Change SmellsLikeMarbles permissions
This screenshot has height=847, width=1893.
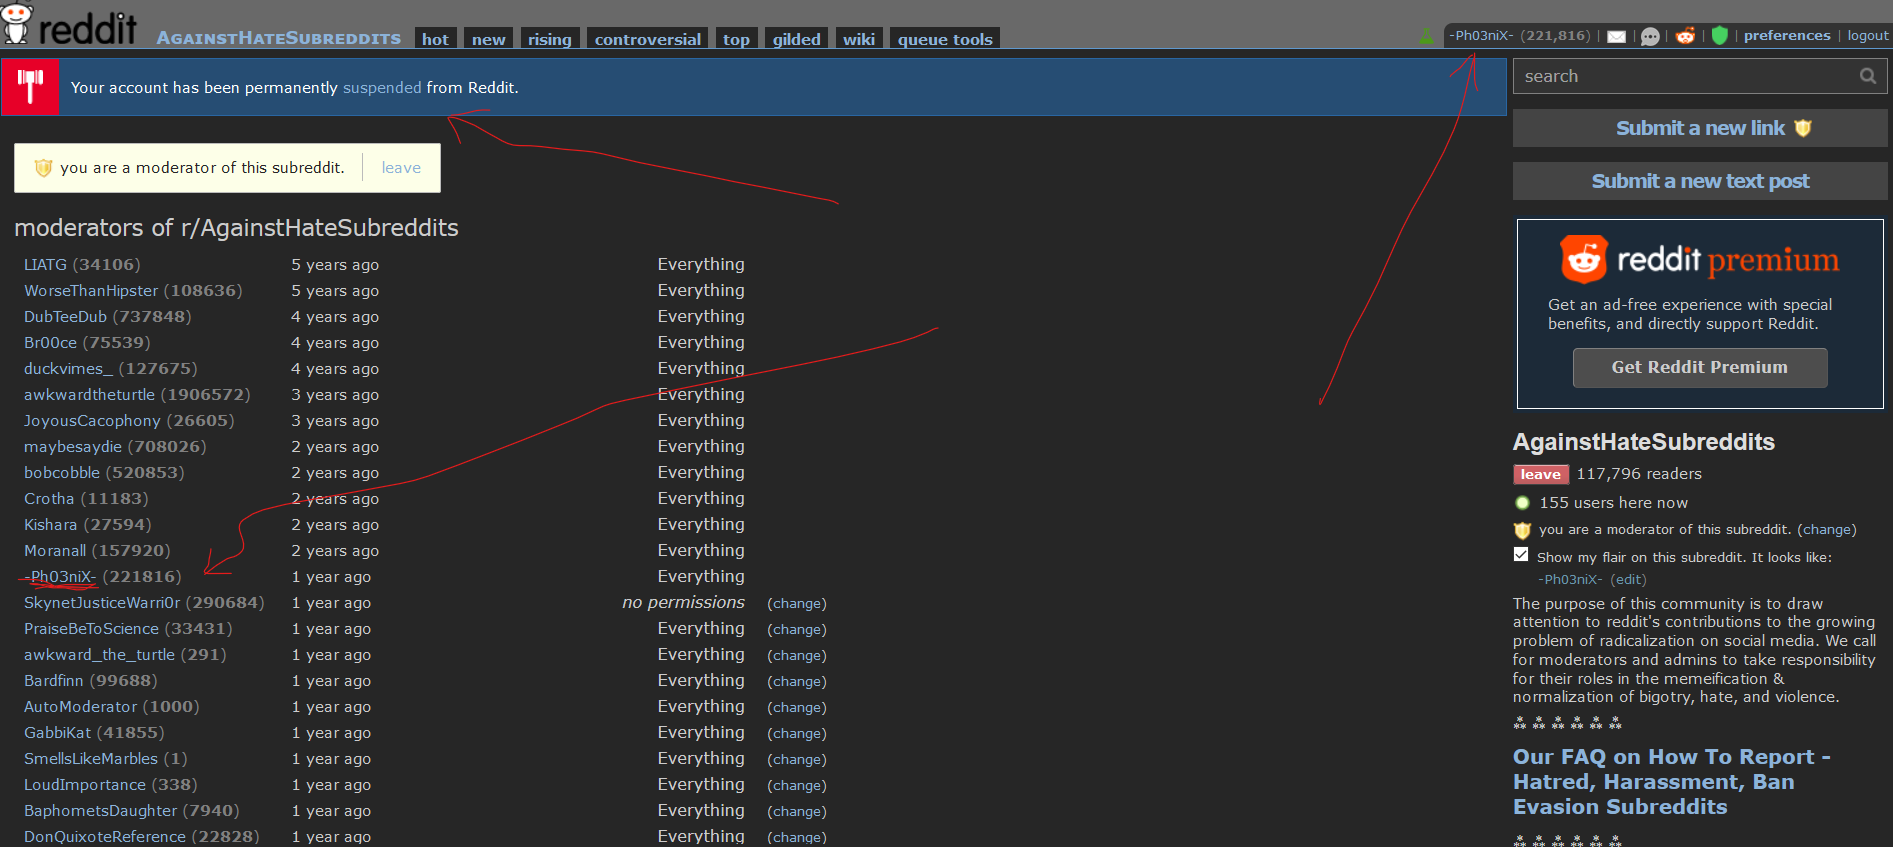797,760
